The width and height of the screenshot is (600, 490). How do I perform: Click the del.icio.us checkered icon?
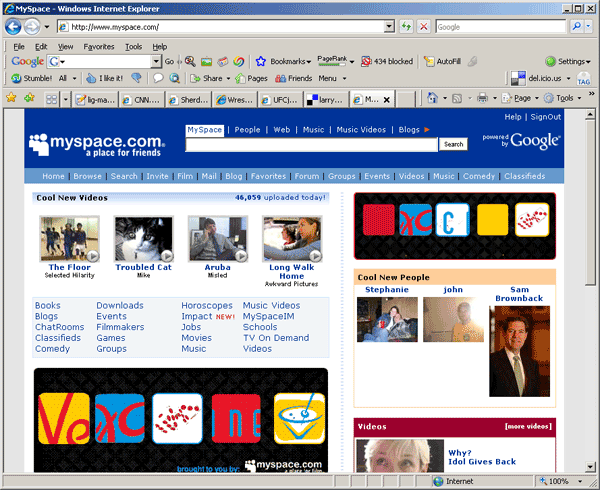[518, 78]
